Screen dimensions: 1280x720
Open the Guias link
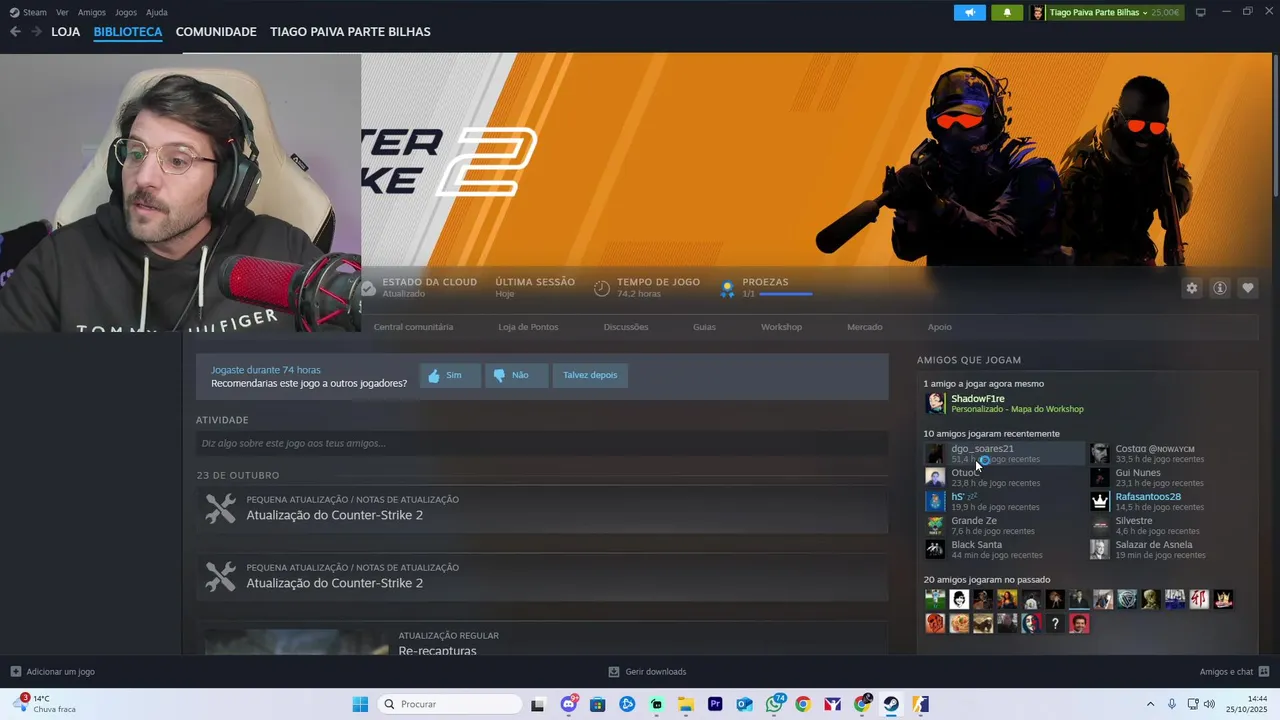[704, 327]
